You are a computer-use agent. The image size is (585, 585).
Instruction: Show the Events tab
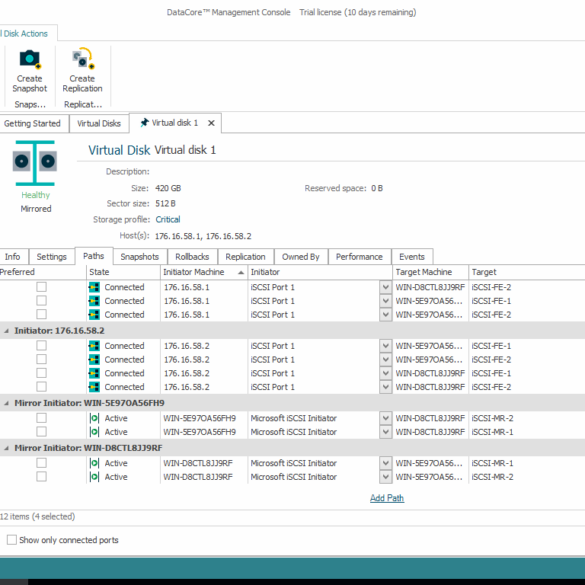412,257
